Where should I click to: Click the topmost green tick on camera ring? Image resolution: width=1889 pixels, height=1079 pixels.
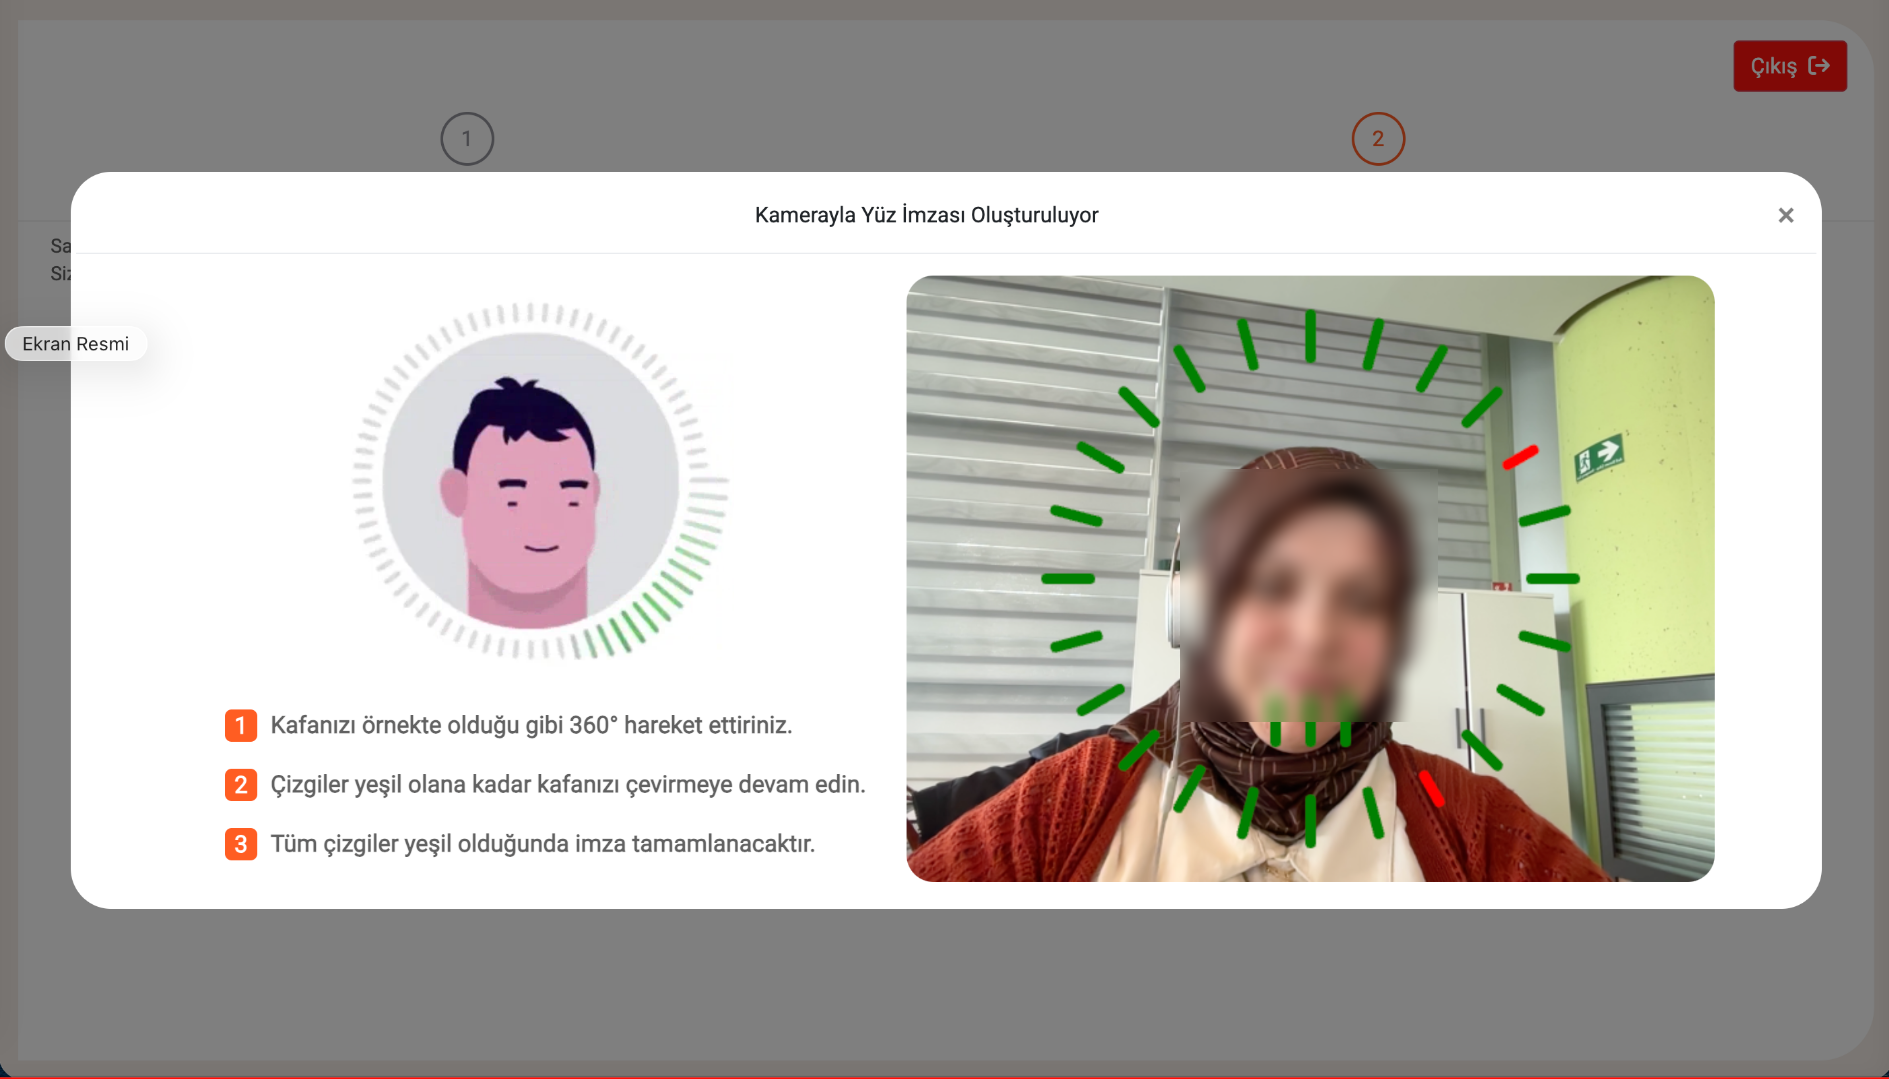(1310, 335)
